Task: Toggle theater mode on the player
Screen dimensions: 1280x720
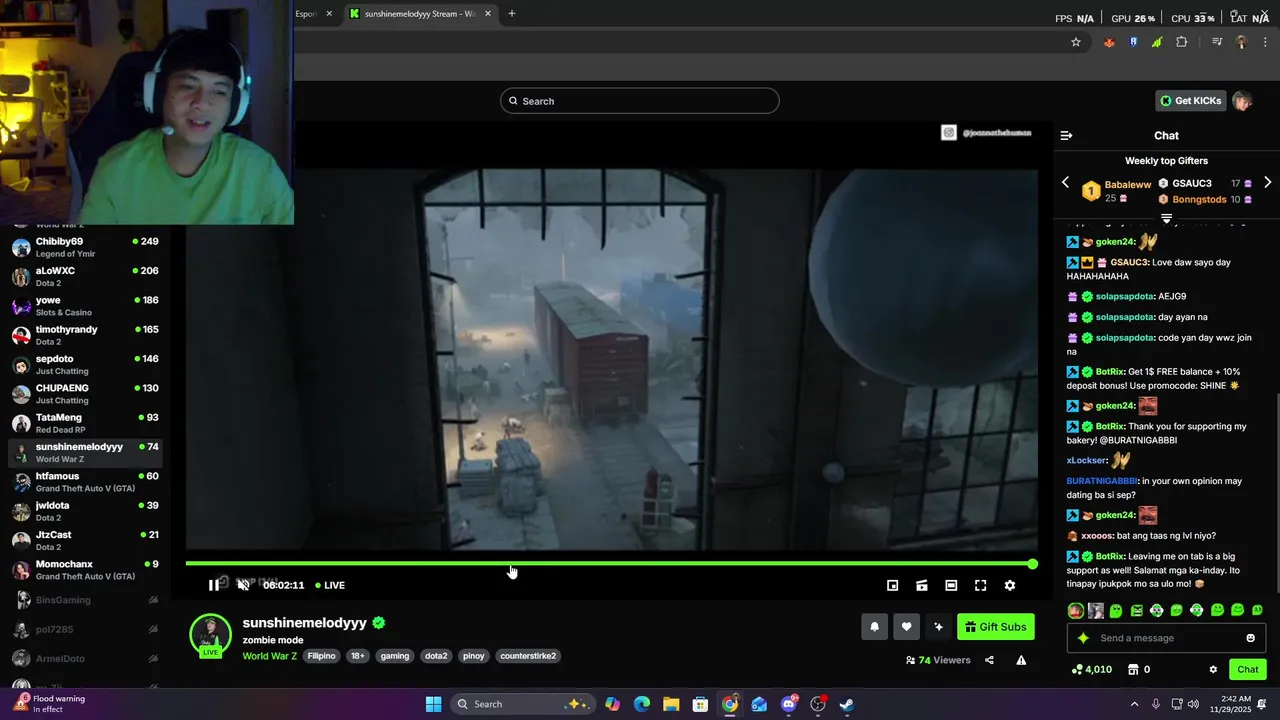Action: (x=951, y=586)
